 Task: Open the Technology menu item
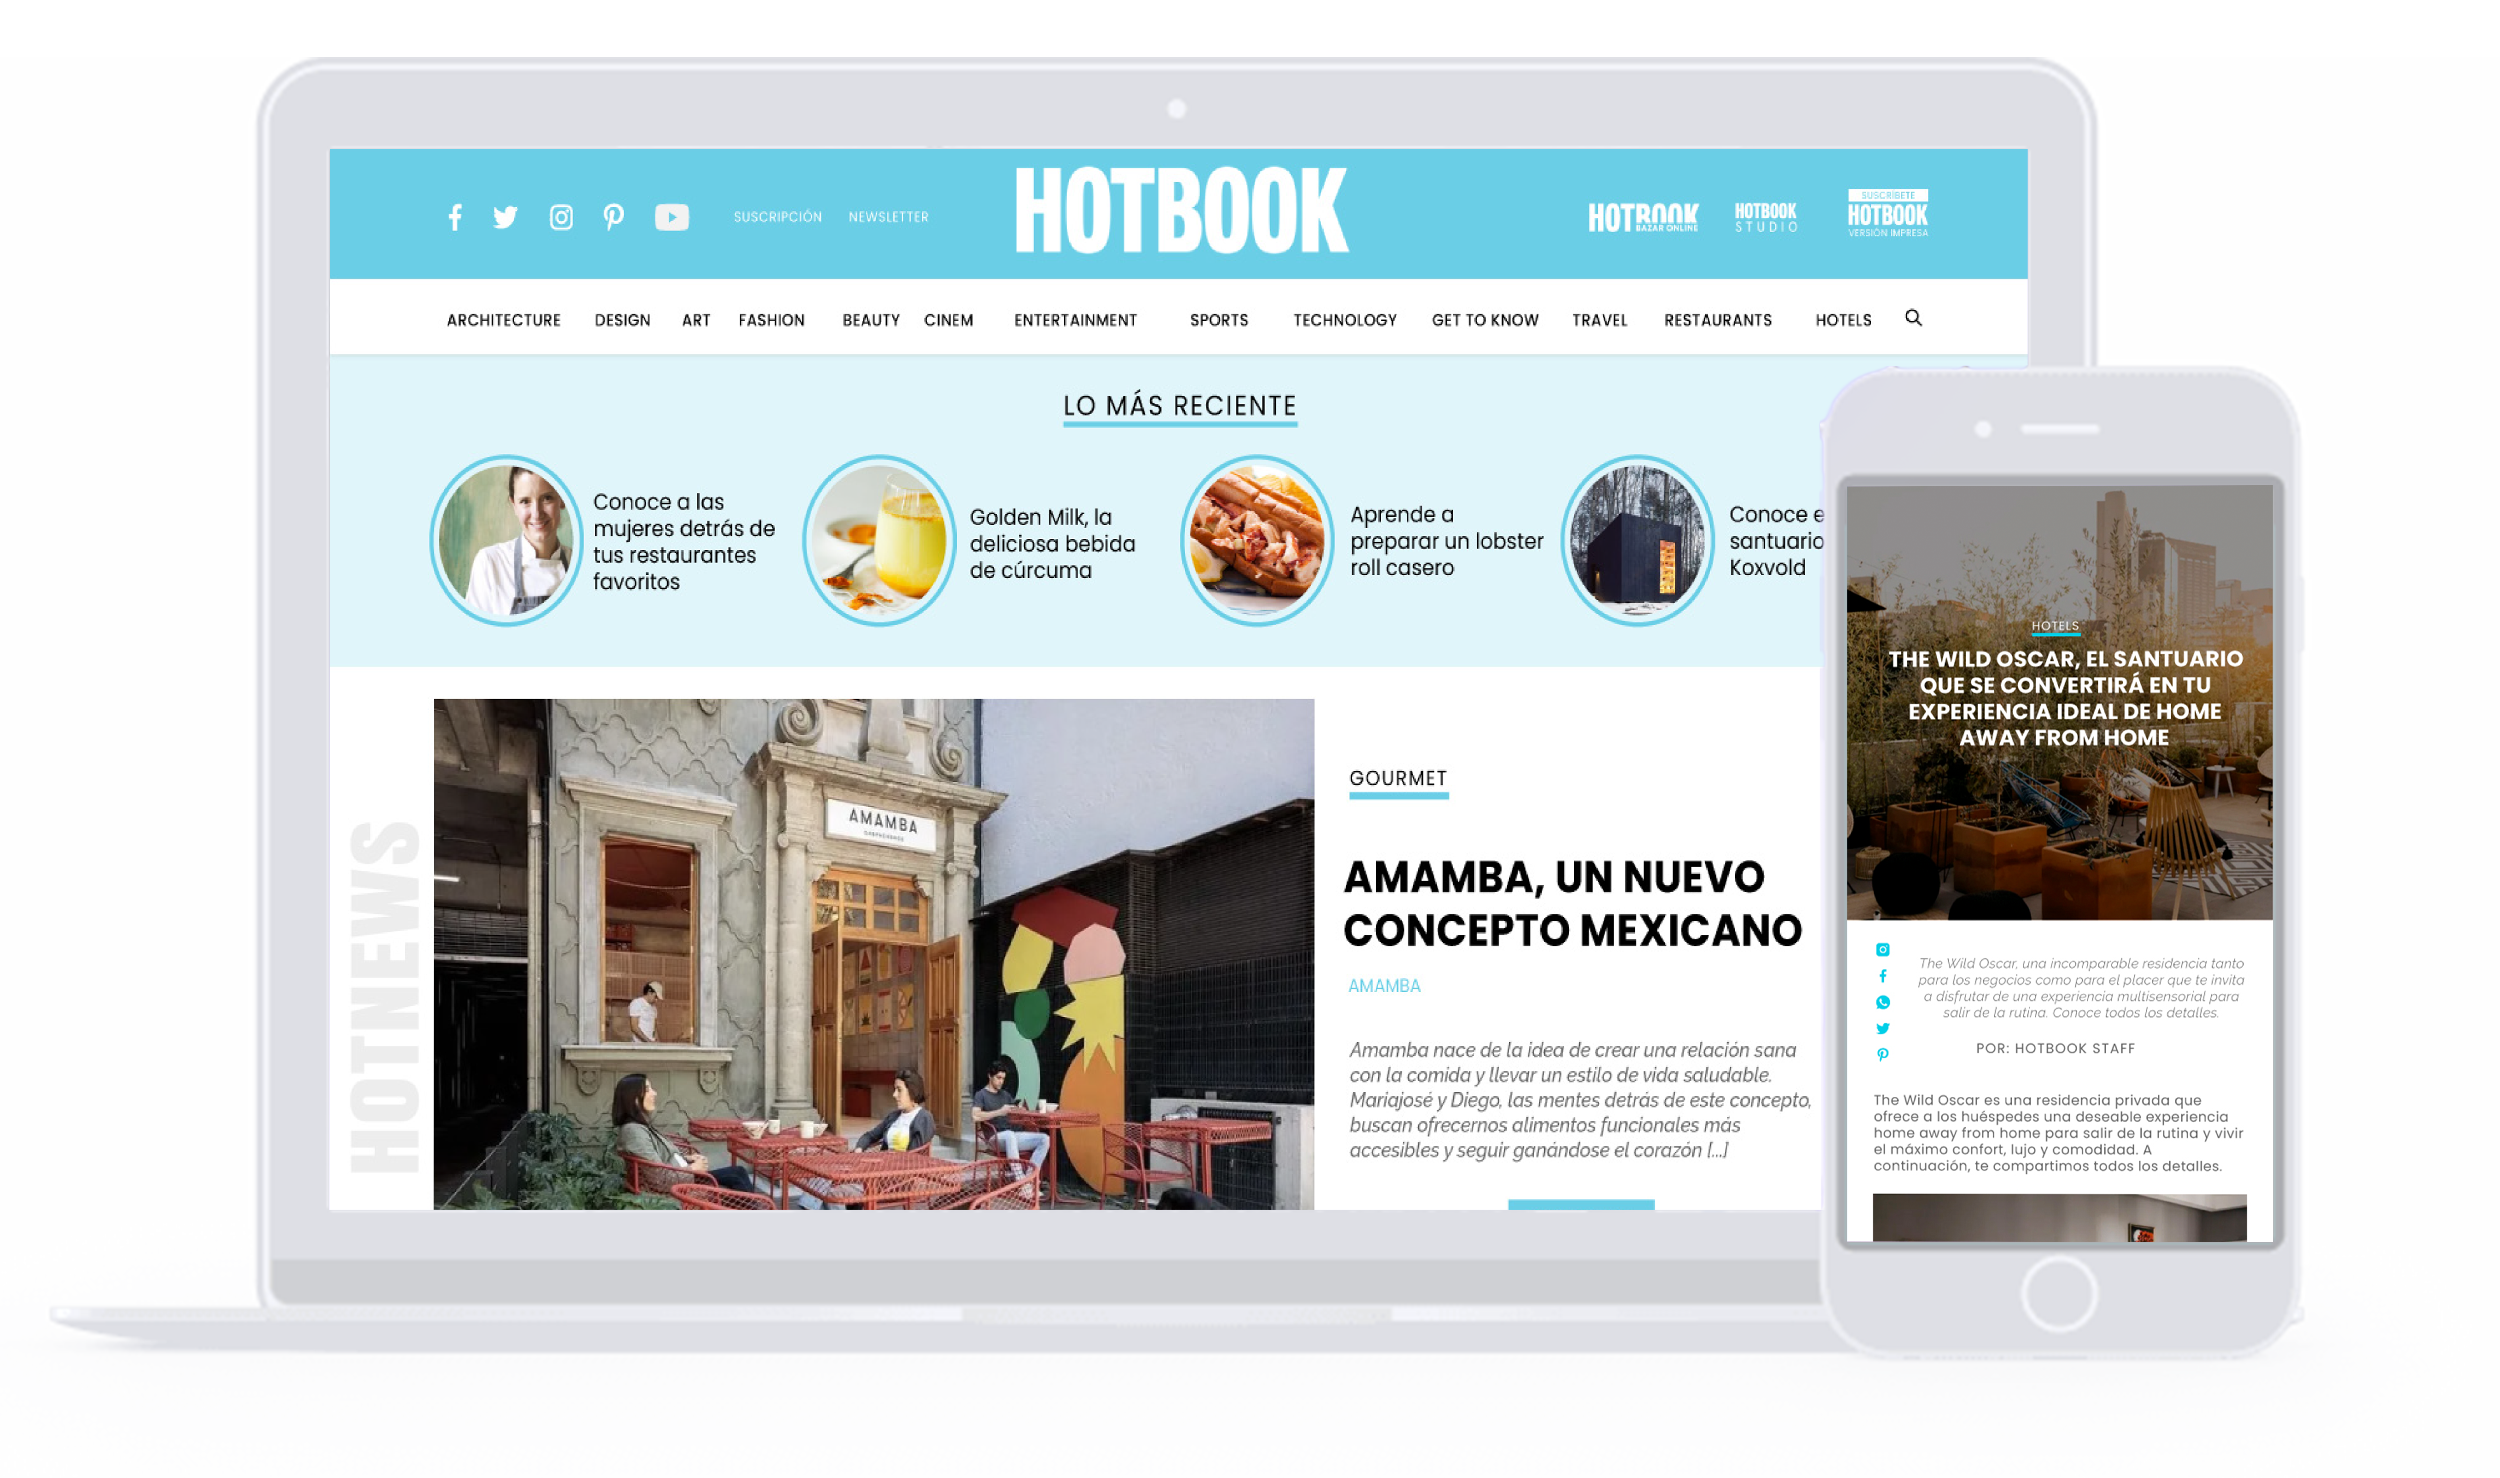coord(1345,320)
